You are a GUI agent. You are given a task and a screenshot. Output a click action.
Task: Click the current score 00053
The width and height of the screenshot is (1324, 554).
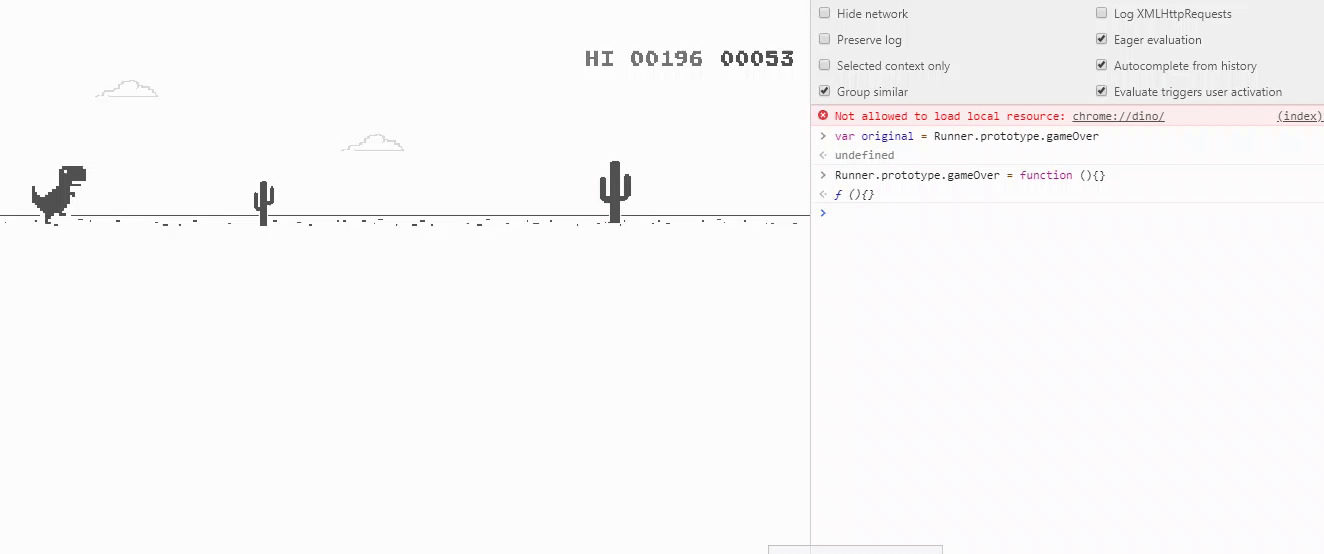click(757, 59)
